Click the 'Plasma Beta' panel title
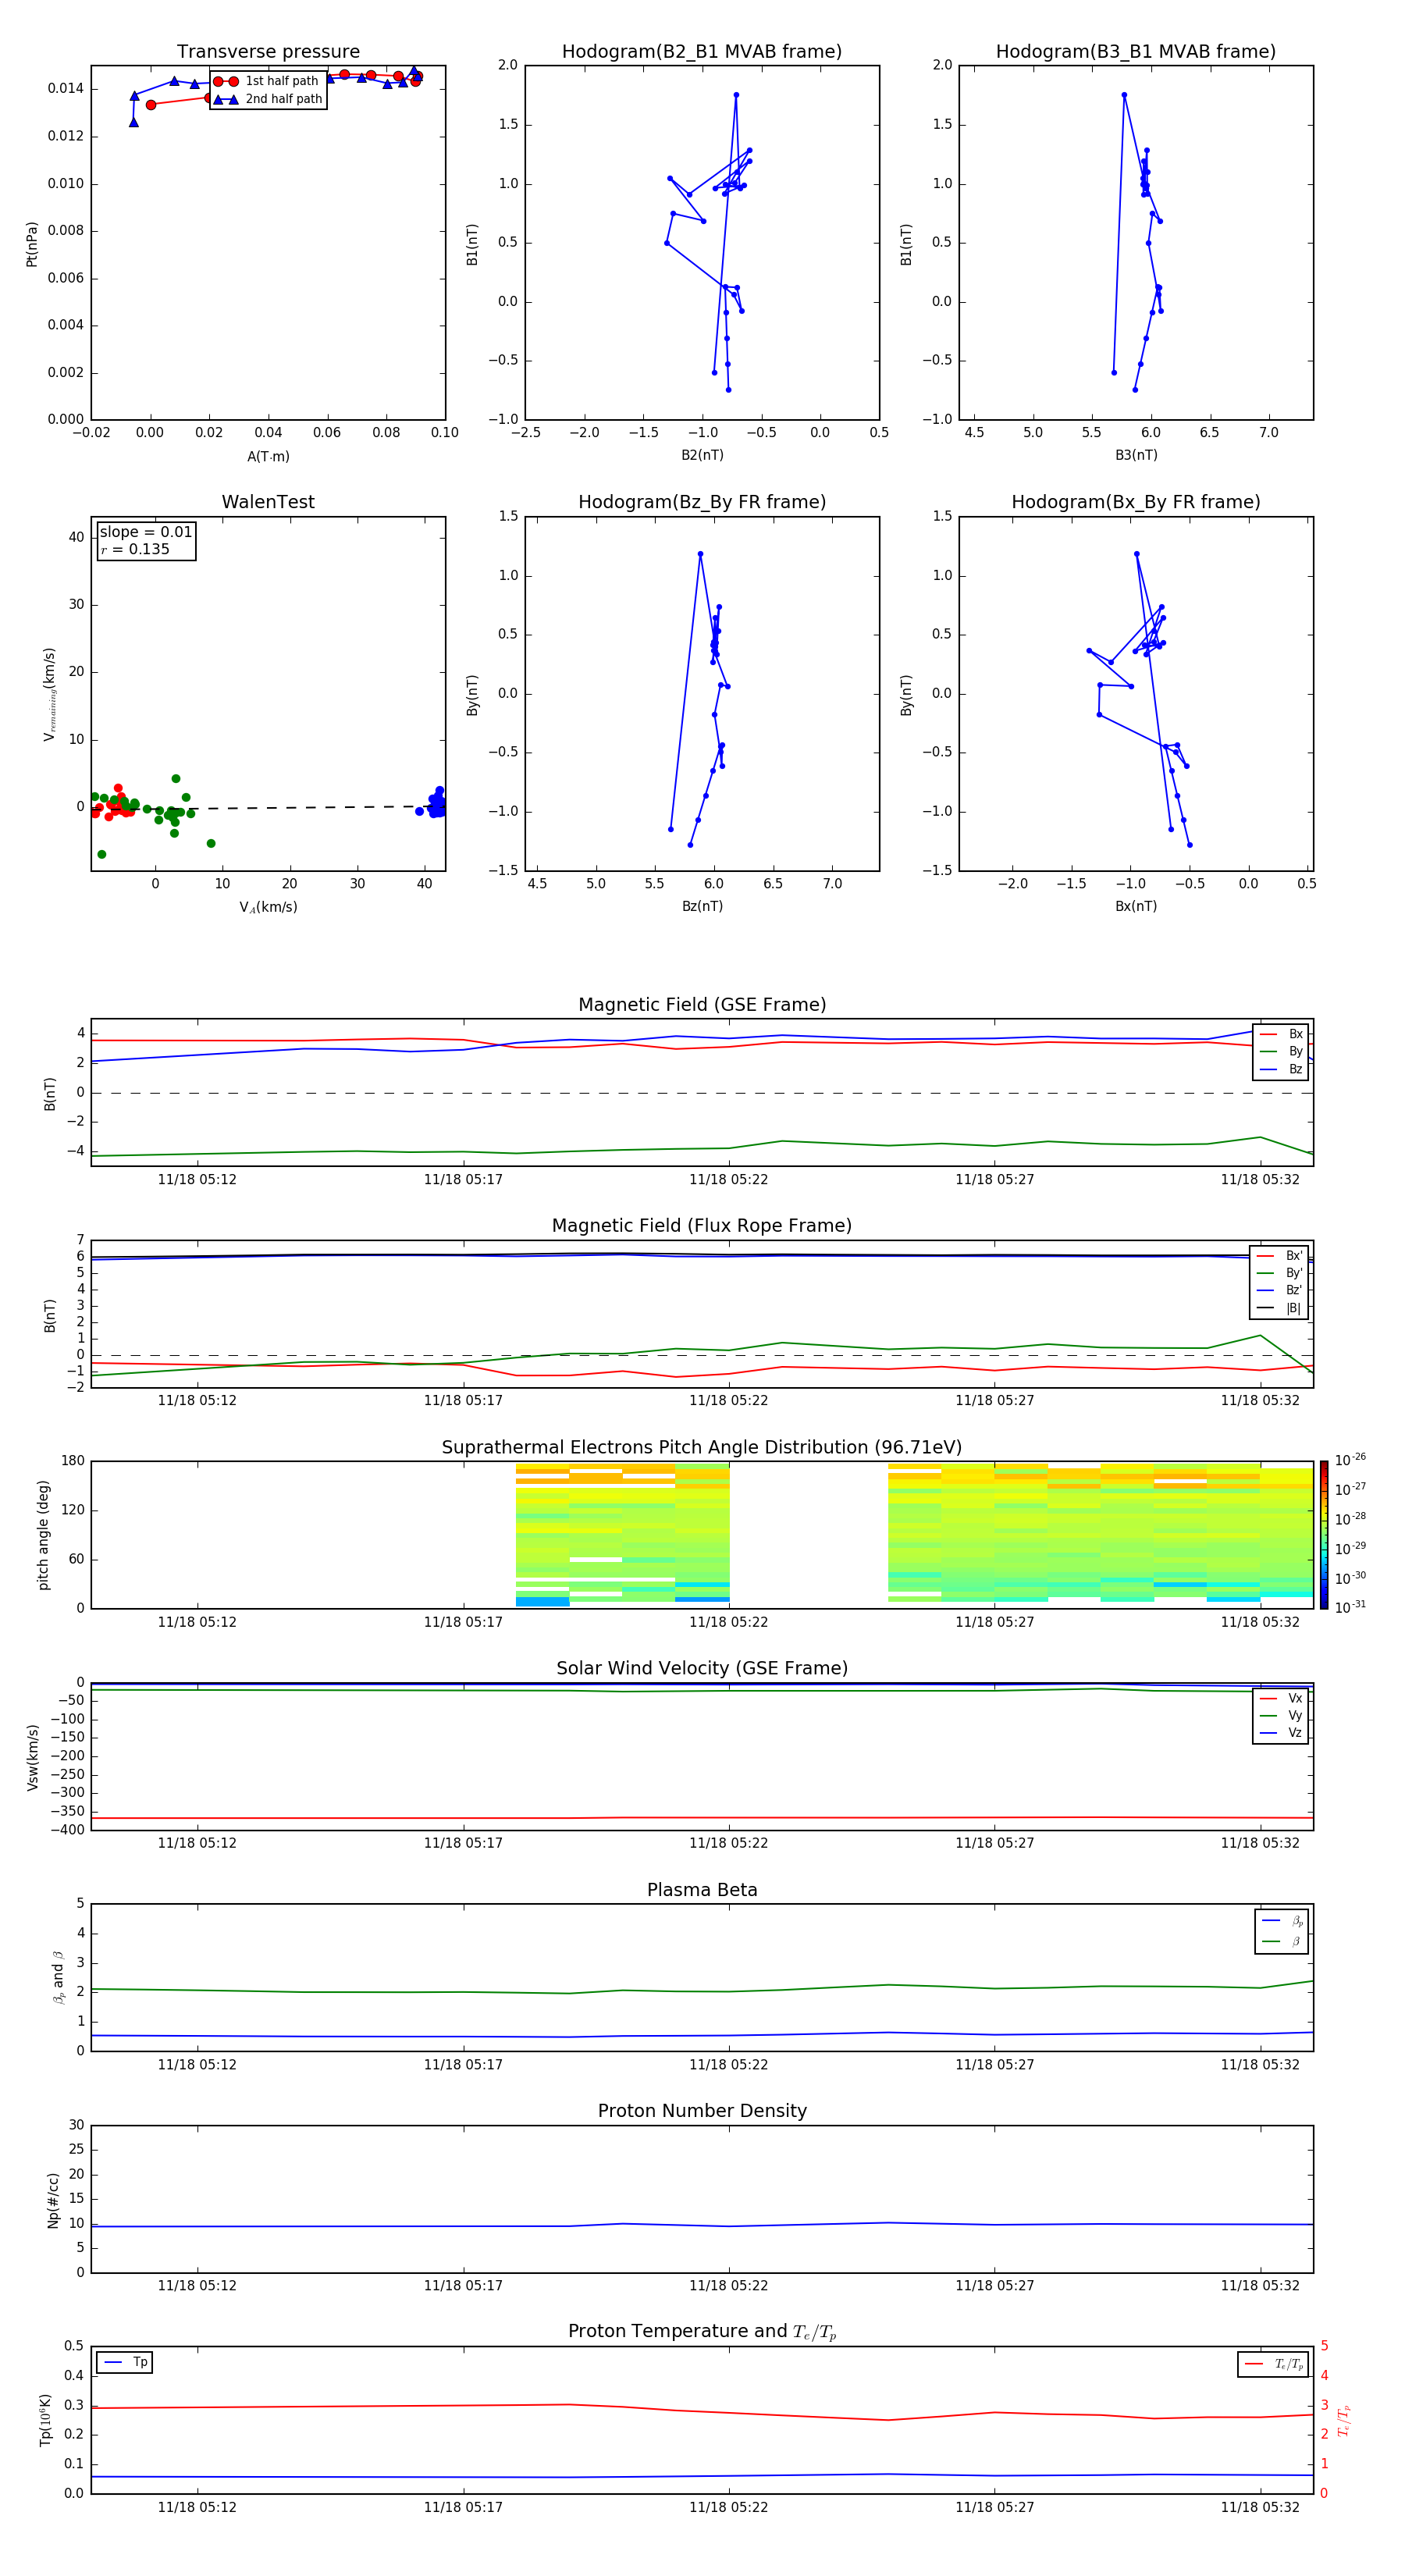The height and width of the screenshot is (2576, 1405). coord(702,1891)
